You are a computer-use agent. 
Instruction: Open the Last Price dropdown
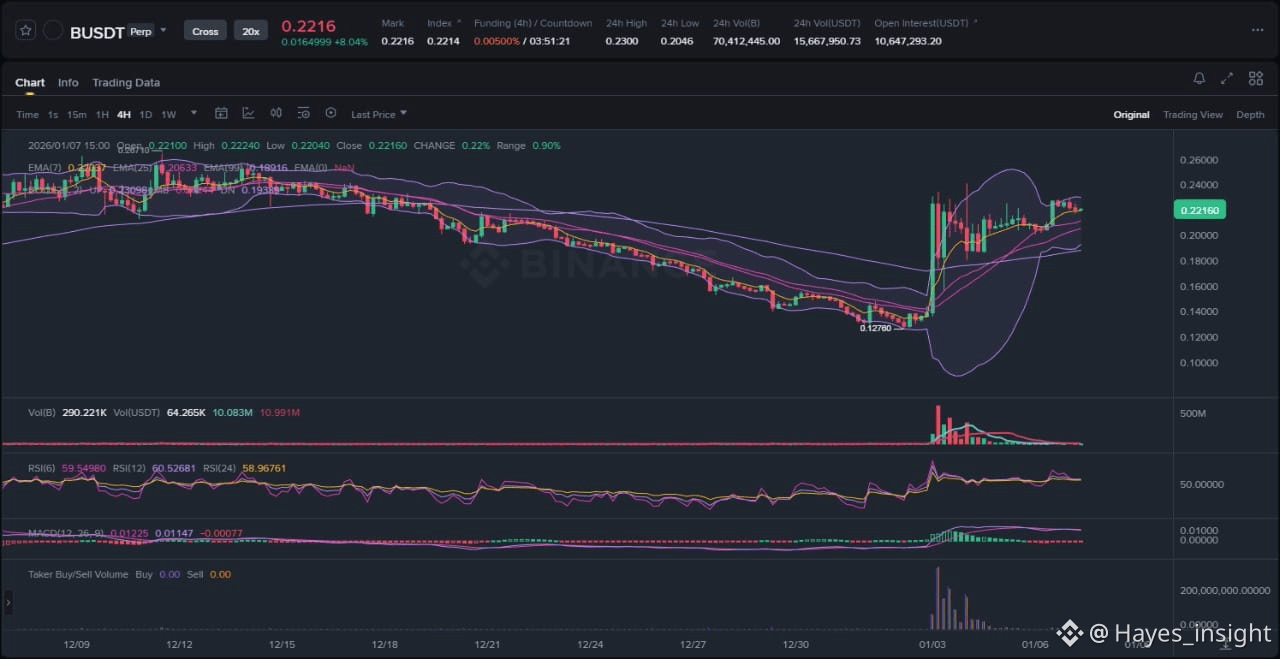click(379, 114)
